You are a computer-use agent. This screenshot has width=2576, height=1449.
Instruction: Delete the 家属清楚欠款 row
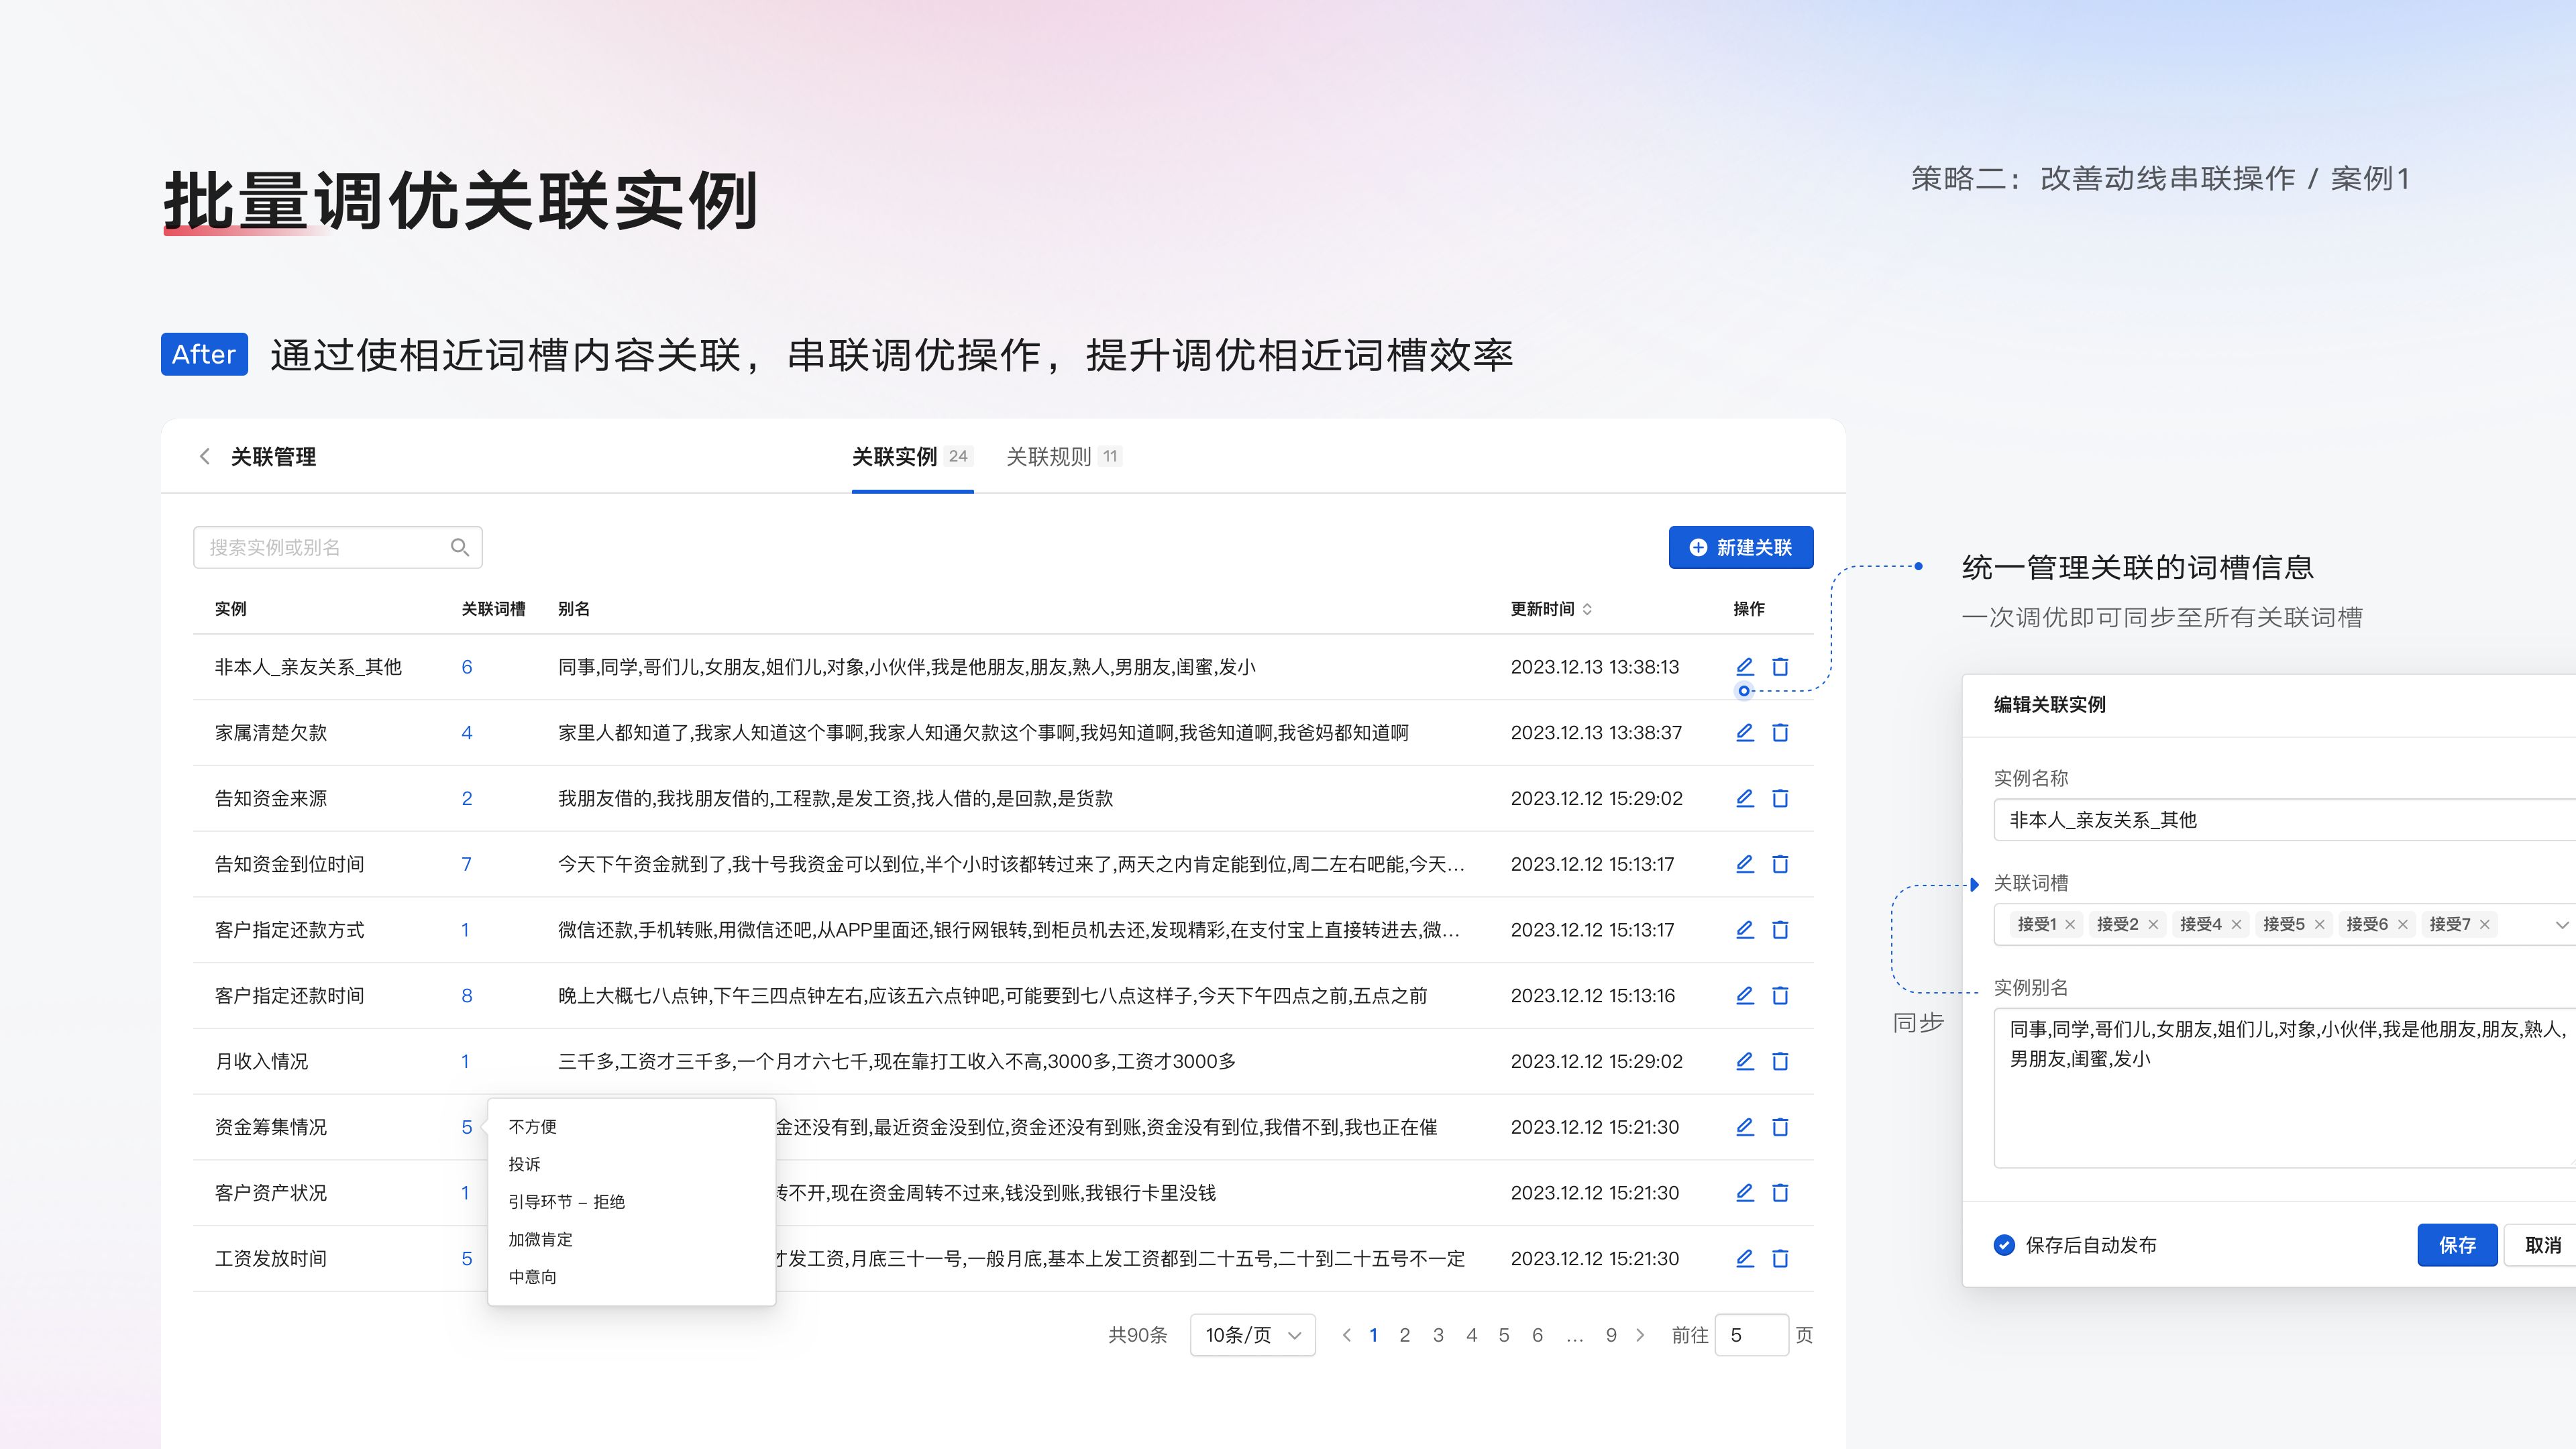pyautogui.click(x=1780, y=732)
